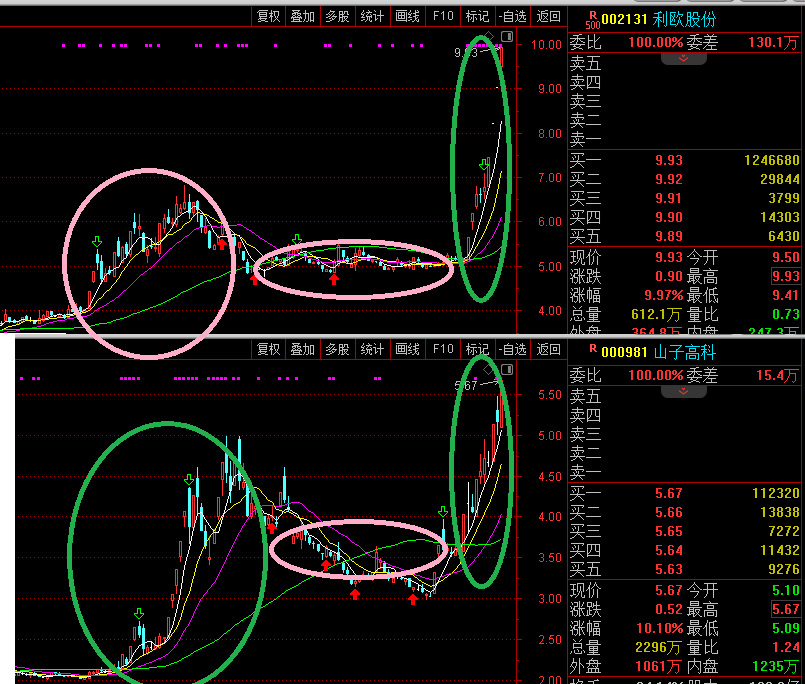Click the 买二 price 9.92
805x684 pixels.
668,179
